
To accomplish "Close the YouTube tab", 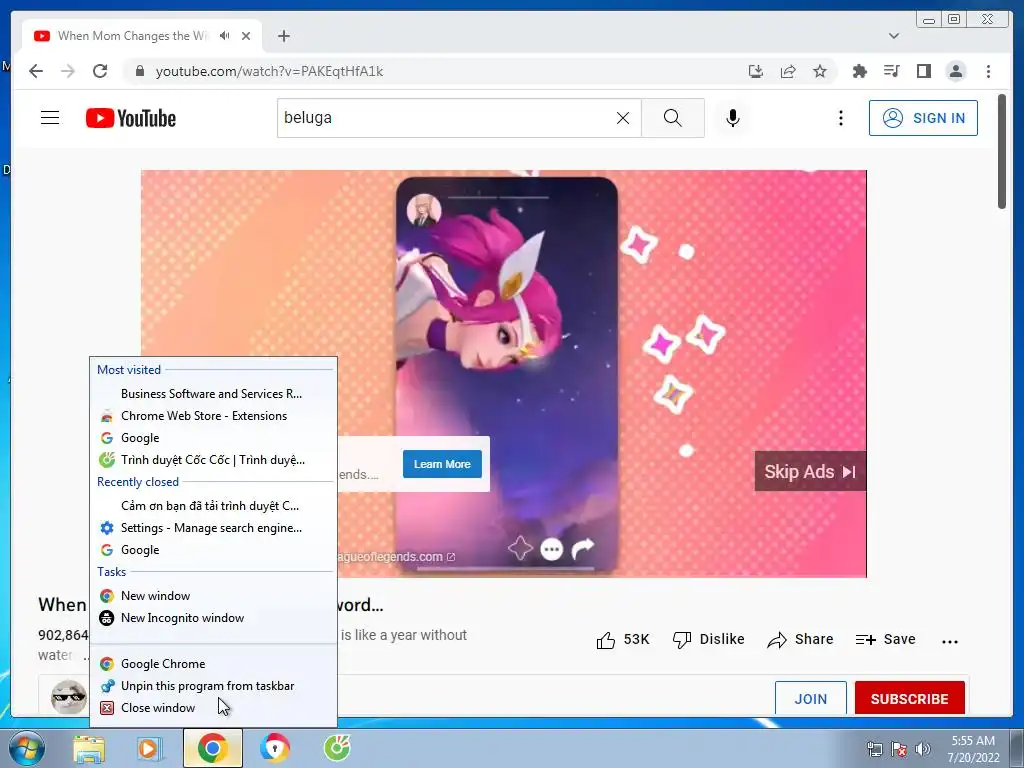I will (x=246, y=36).
